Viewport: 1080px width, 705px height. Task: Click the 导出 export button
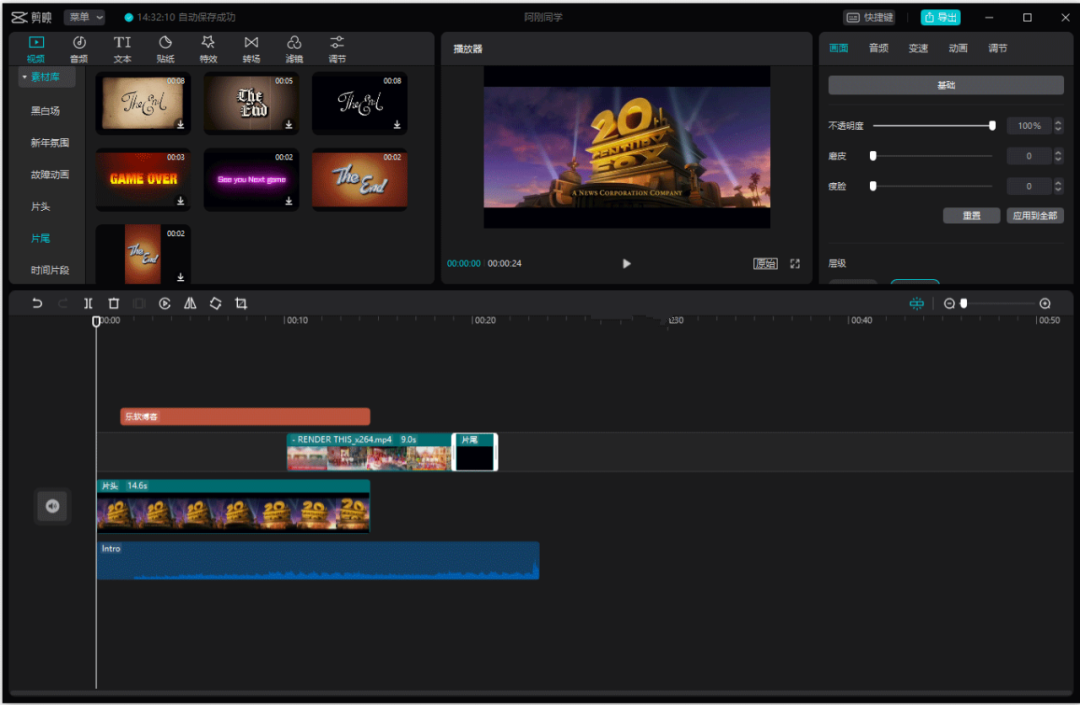tap(940, 17)
